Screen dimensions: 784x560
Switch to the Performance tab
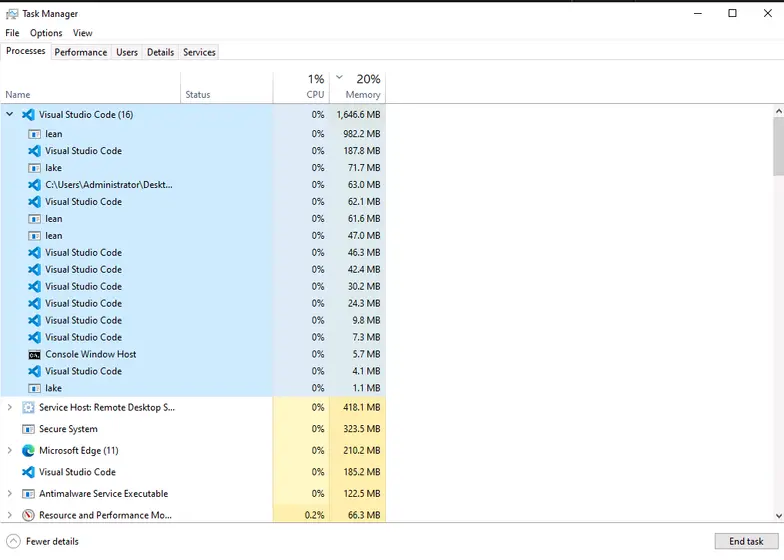click(x=80, y=52)
